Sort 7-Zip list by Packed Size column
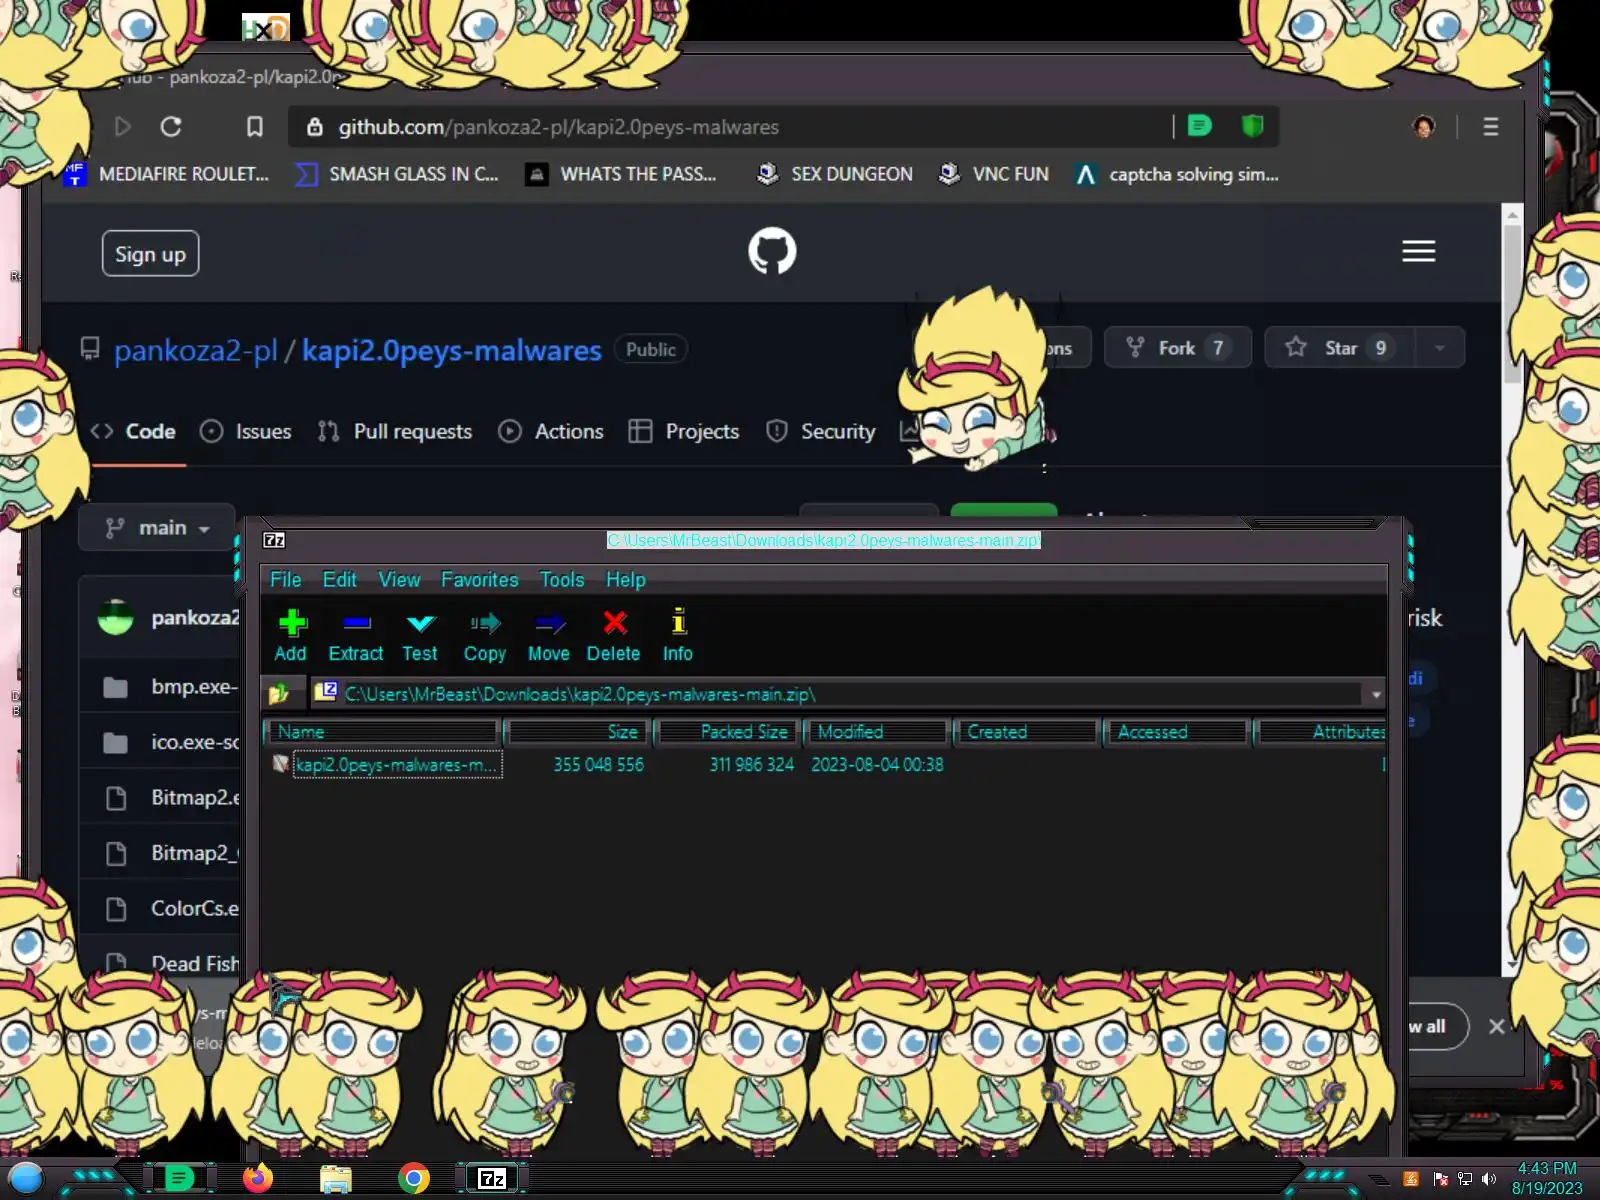 [728, 732]
